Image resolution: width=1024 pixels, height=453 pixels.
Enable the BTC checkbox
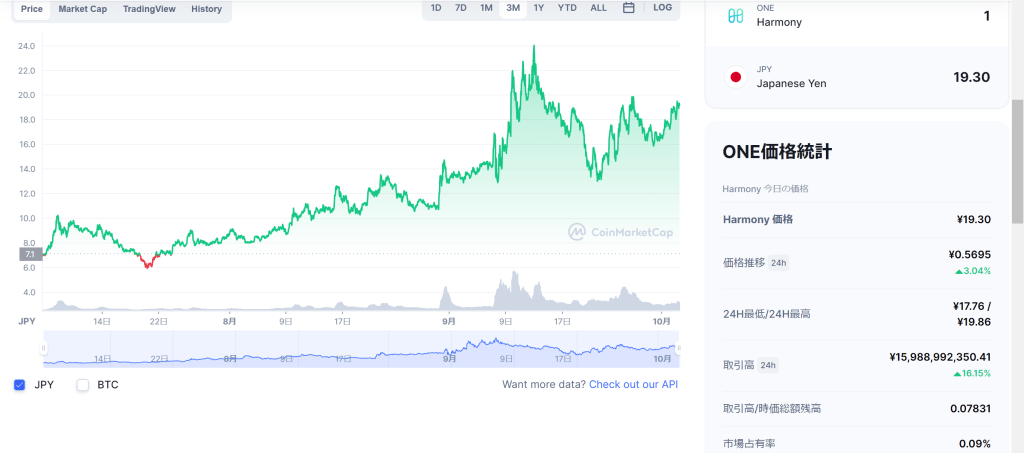click(83, 384)
